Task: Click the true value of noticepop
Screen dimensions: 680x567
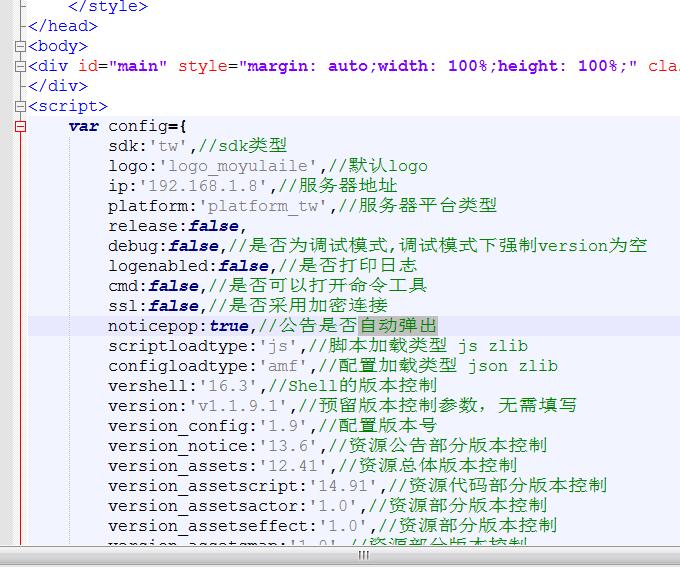Action: coord(229,326)
